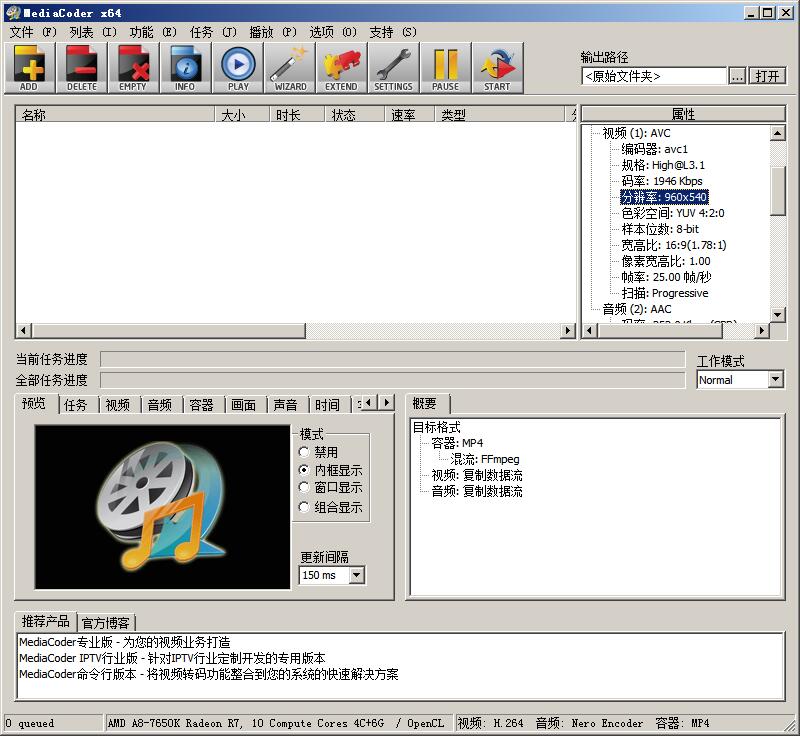The height and width of the screenshot is (736, 800).
Task: Click the MediaCoder专业版 product link
Action: 125,642
